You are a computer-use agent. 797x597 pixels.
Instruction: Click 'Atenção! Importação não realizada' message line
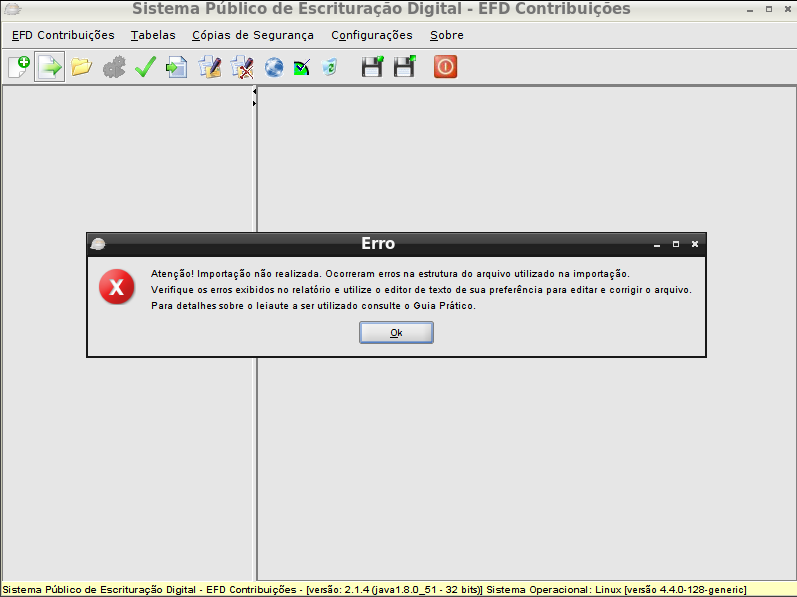tap(390, 274)
